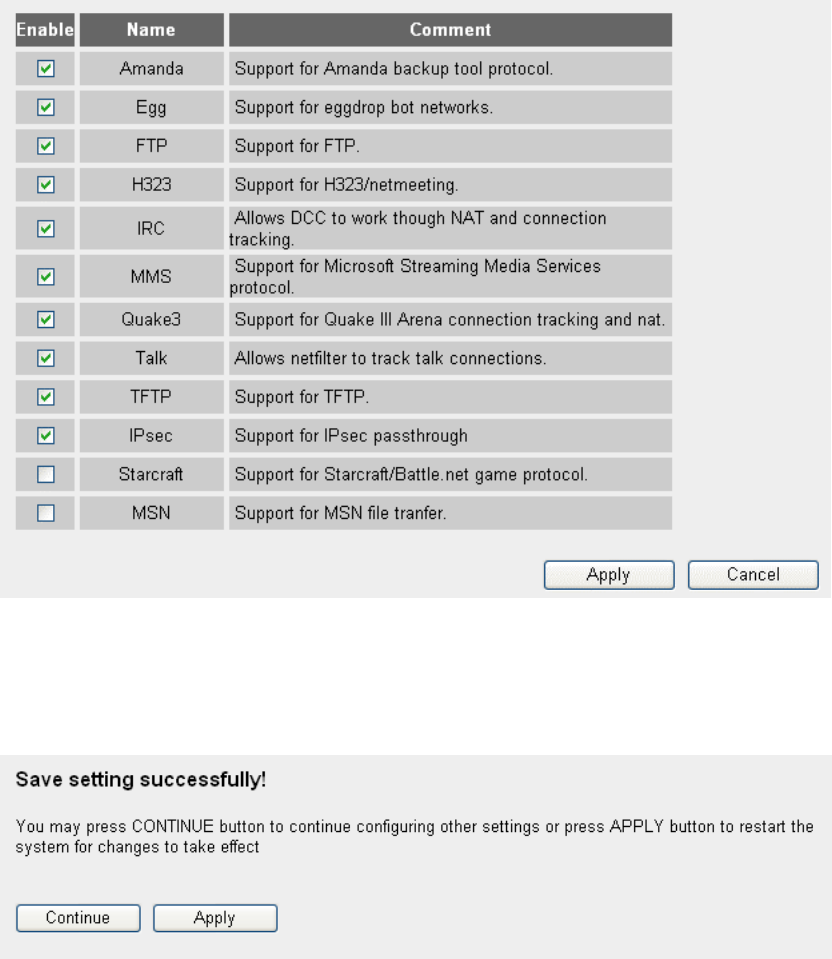Enable the Starcraft checkbox
The width and height of the screenshot is (832, 959).
tap(45, 474)
